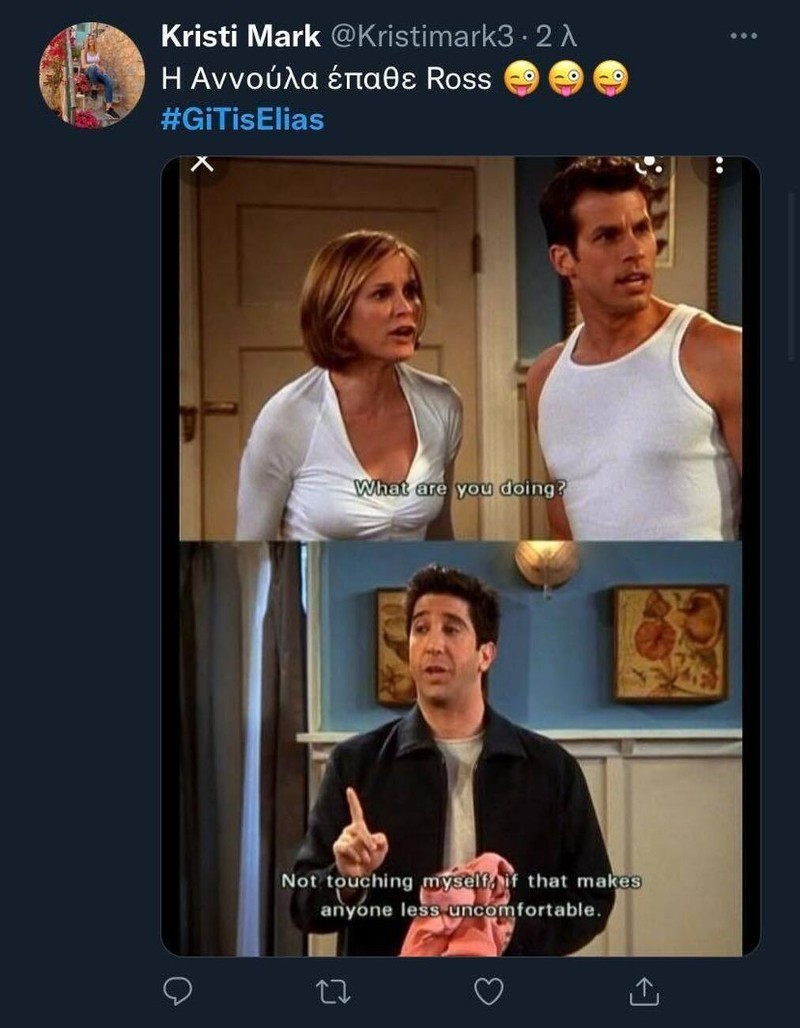Open the vertical dots menu inside the image
This screenshot has height=1028, width=800.
[719, 165]
